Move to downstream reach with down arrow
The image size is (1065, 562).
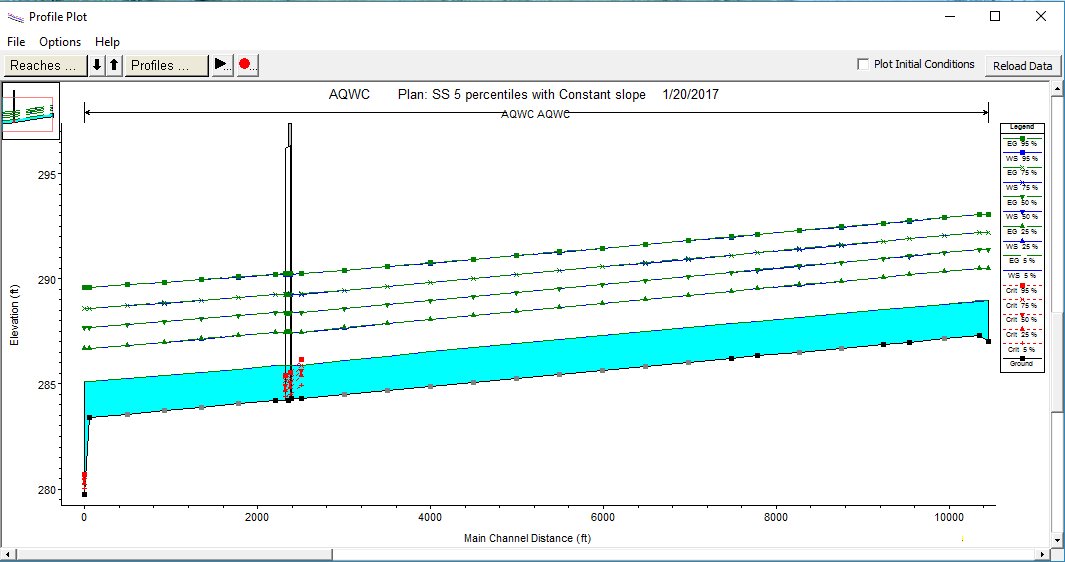(x=97, y=65)
